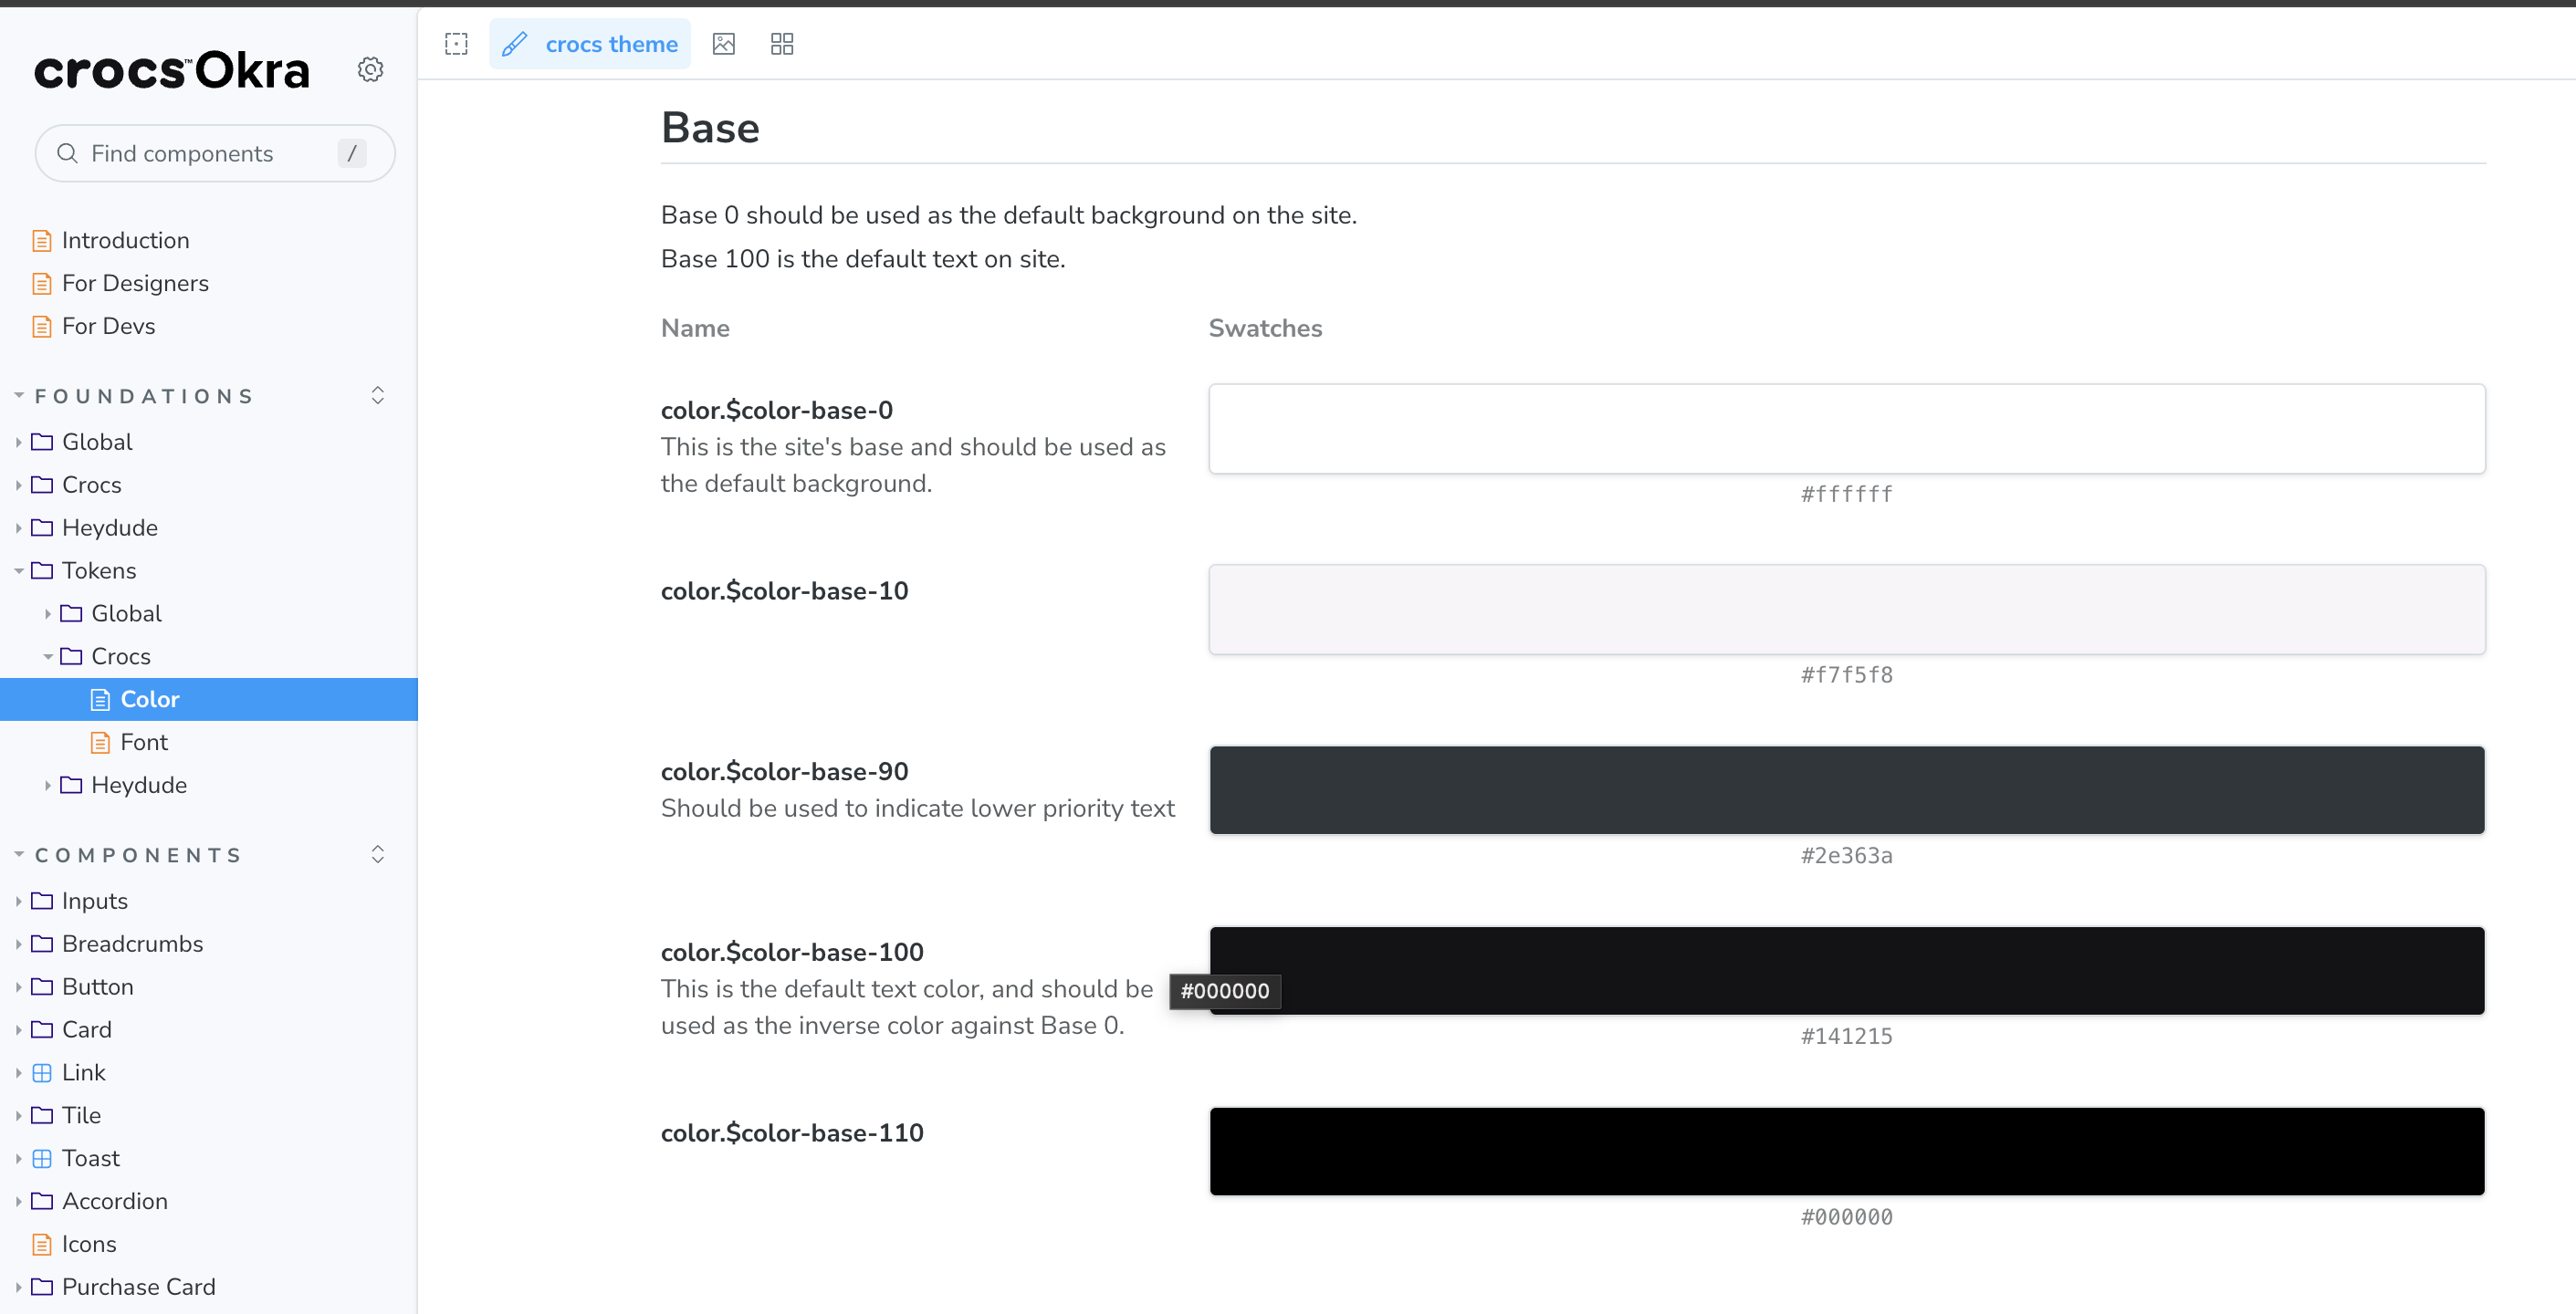Open the Toast component grid icon
This screenshot has height=1314, width=2576.
tap(42, 1158)
